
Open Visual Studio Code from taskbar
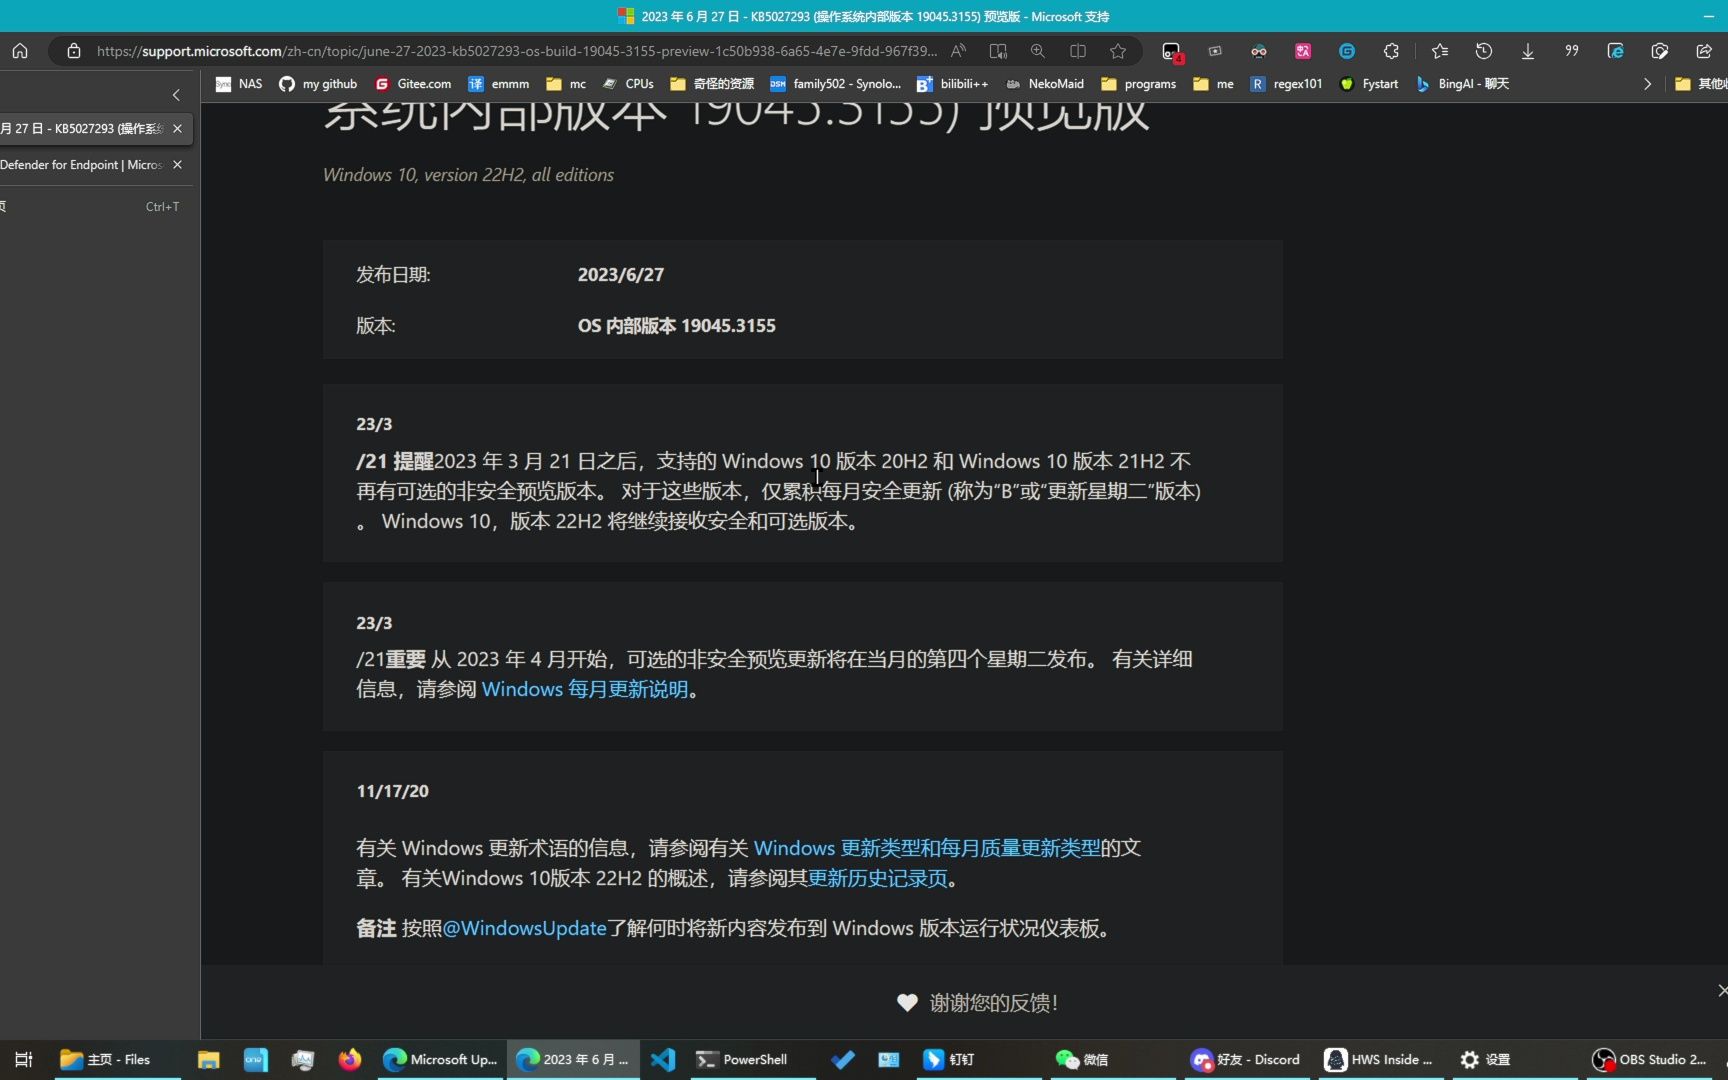pyautogui.click(x=663, y=1059)
